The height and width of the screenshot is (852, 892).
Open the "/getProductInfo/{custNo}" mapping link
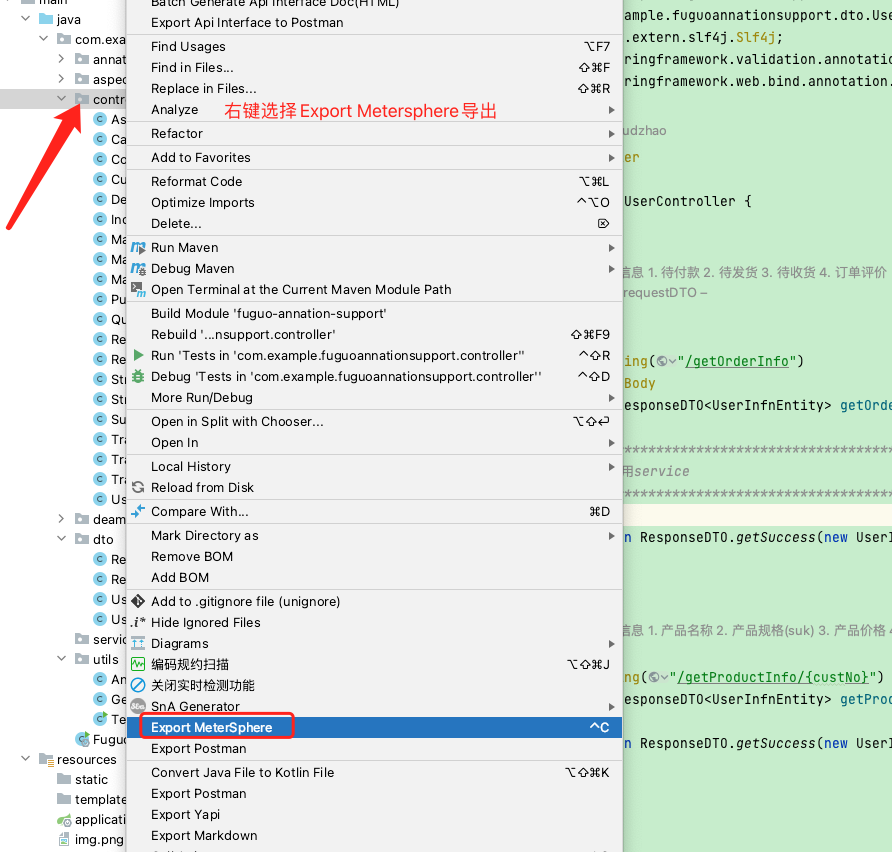(773, 677)
